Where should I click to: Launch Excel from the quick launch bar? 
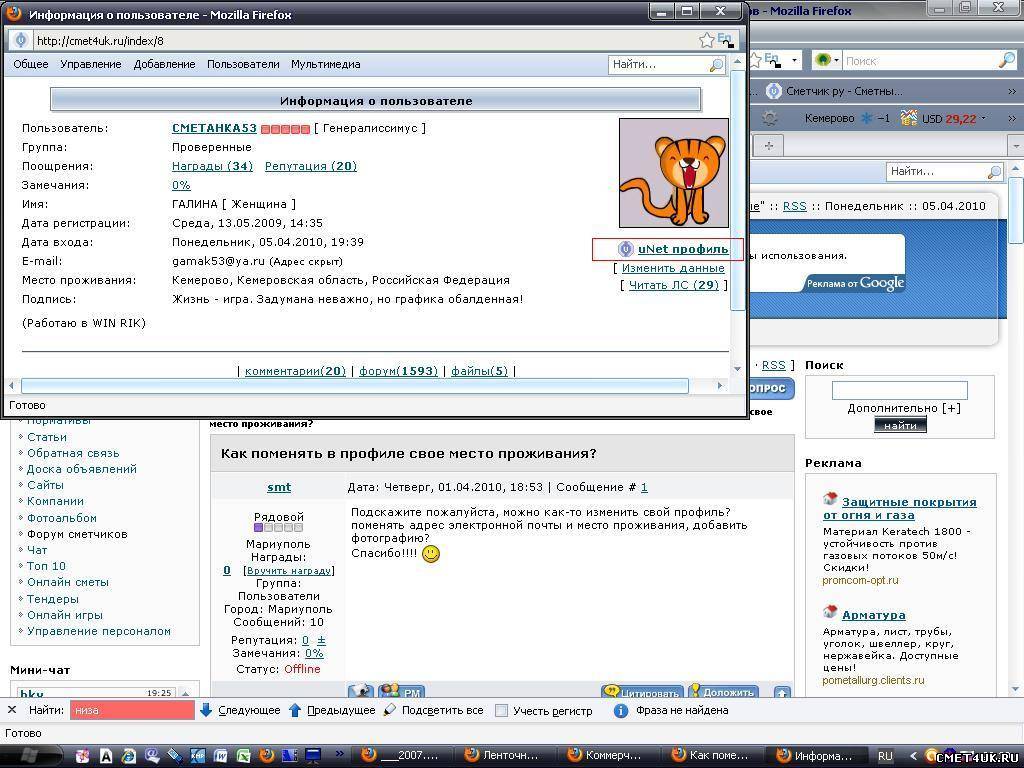point(243,756)
